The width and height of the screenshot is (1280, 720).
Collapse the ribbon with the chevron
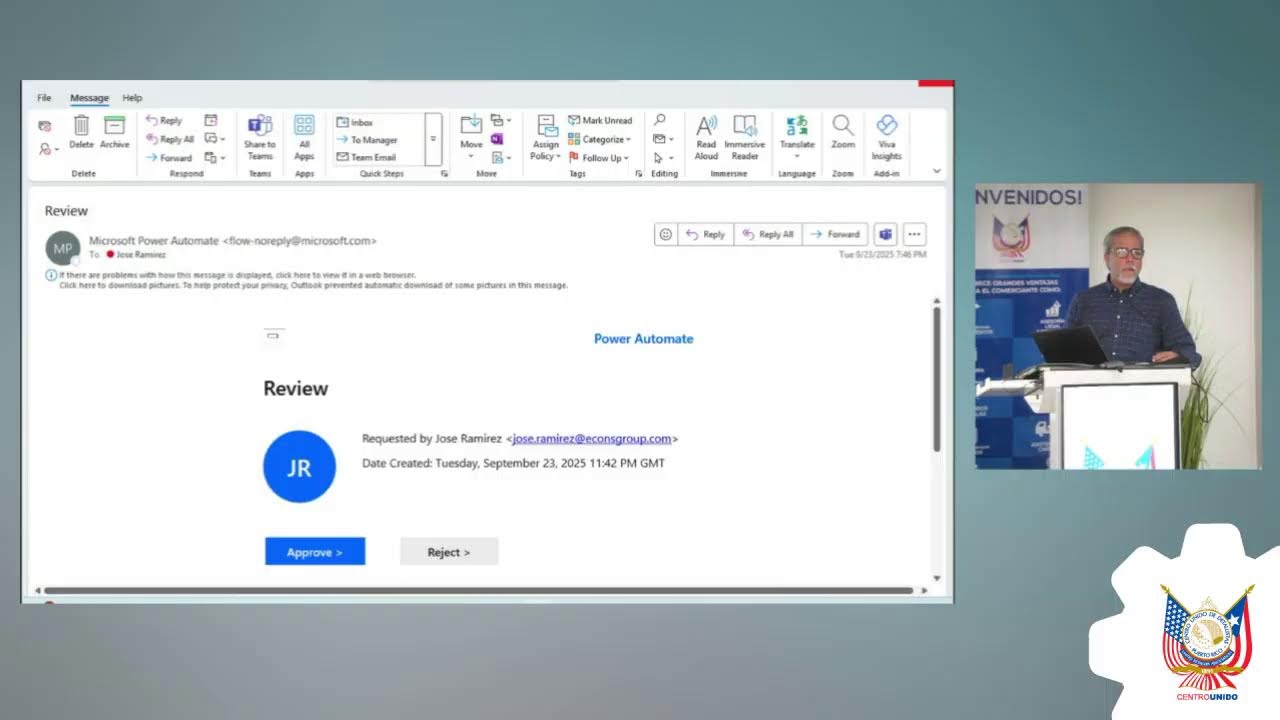click(936, 171)
